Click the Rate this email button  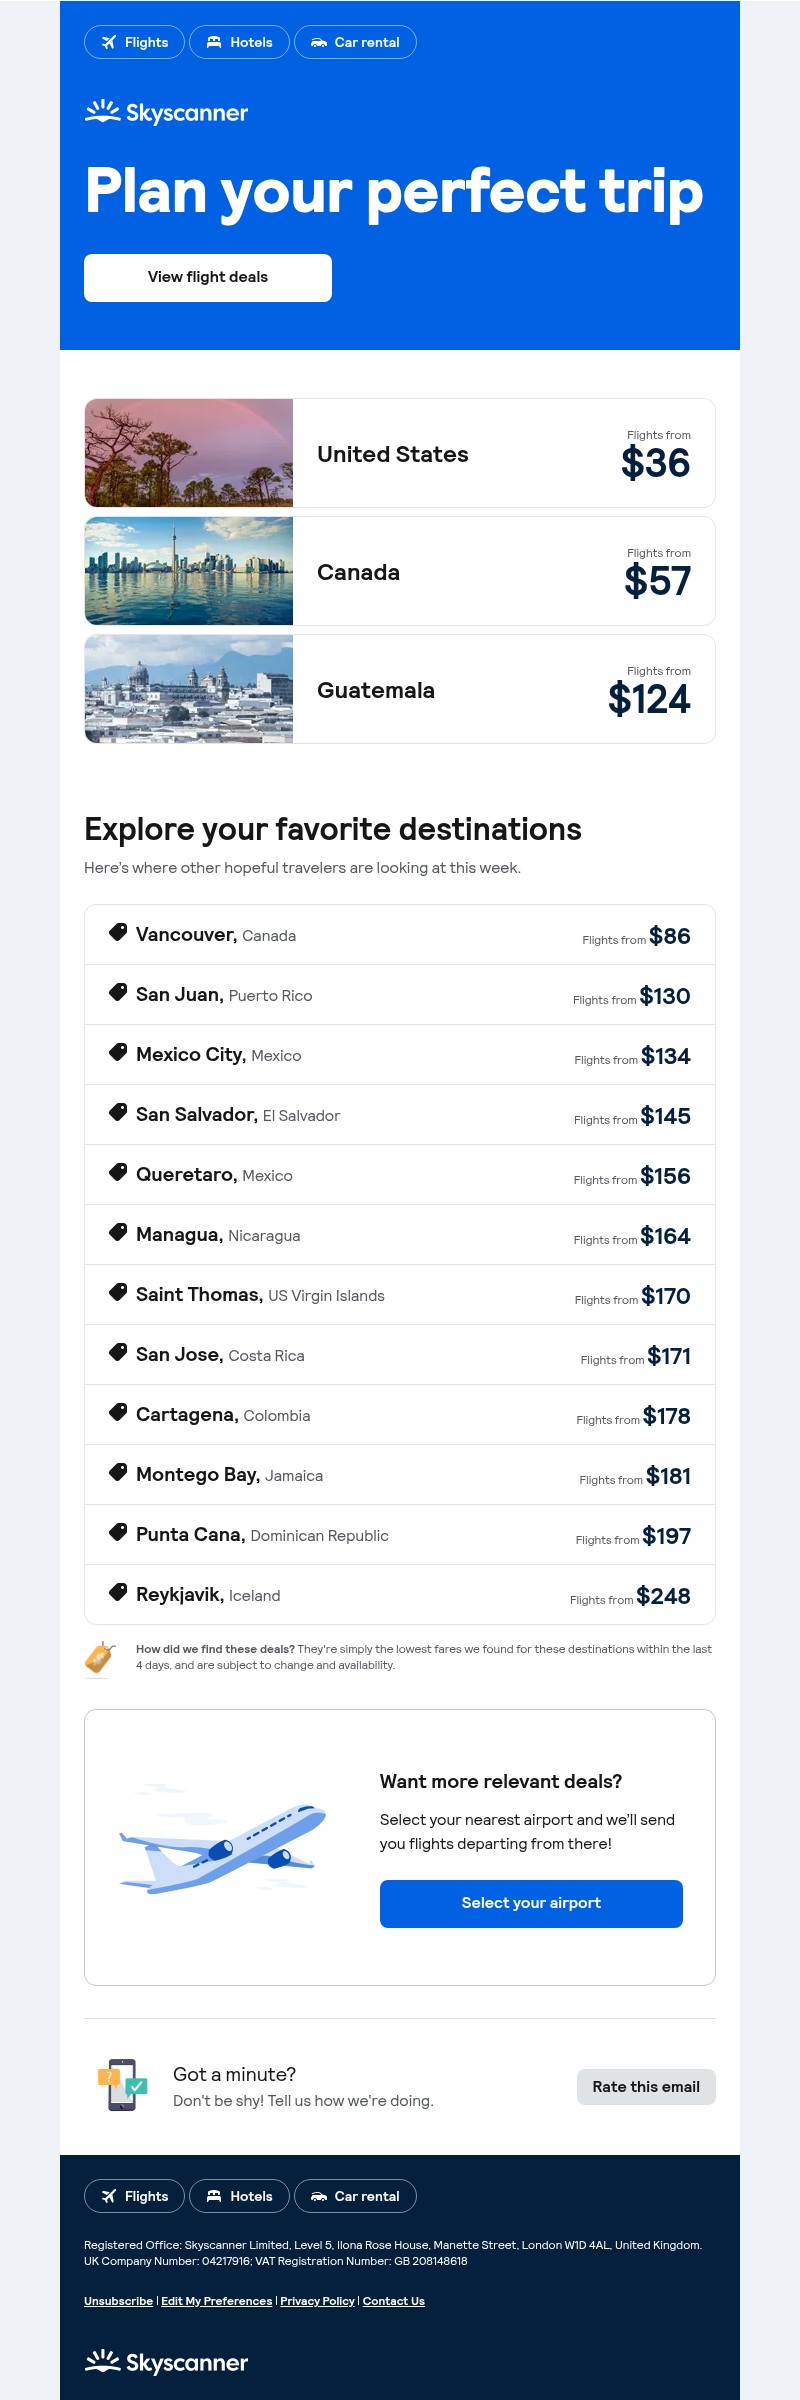coord(646,2087)
